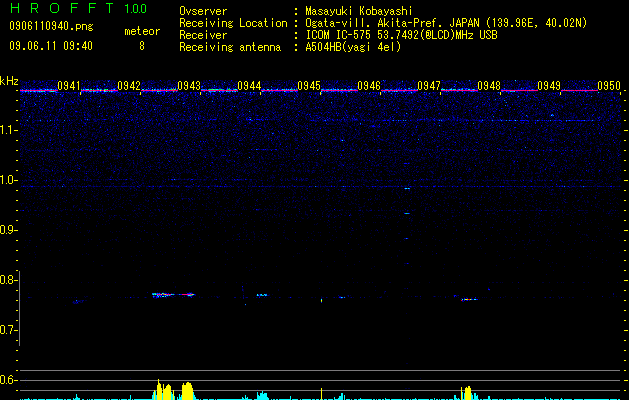Click the 0942 time marker
629x400 pixels.
(129, 86)
